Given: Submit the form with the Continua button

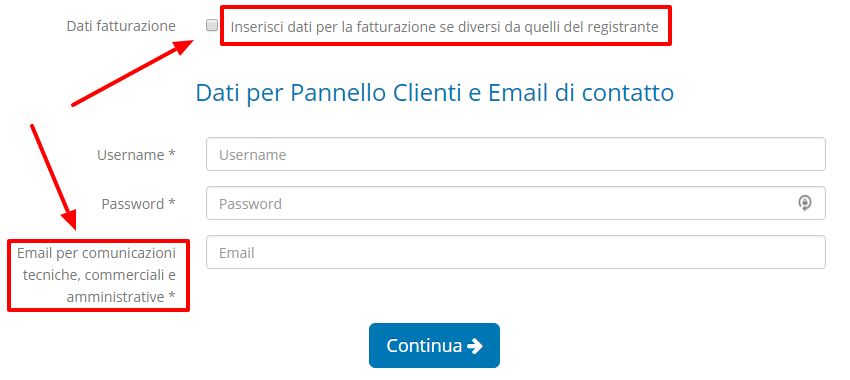Looking at the screenshot, I should 434,345.
